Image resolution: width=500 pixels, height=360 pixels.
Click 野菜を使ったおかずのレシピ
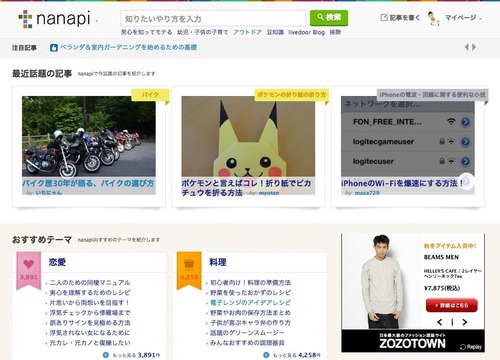click(x=250, y=293)
